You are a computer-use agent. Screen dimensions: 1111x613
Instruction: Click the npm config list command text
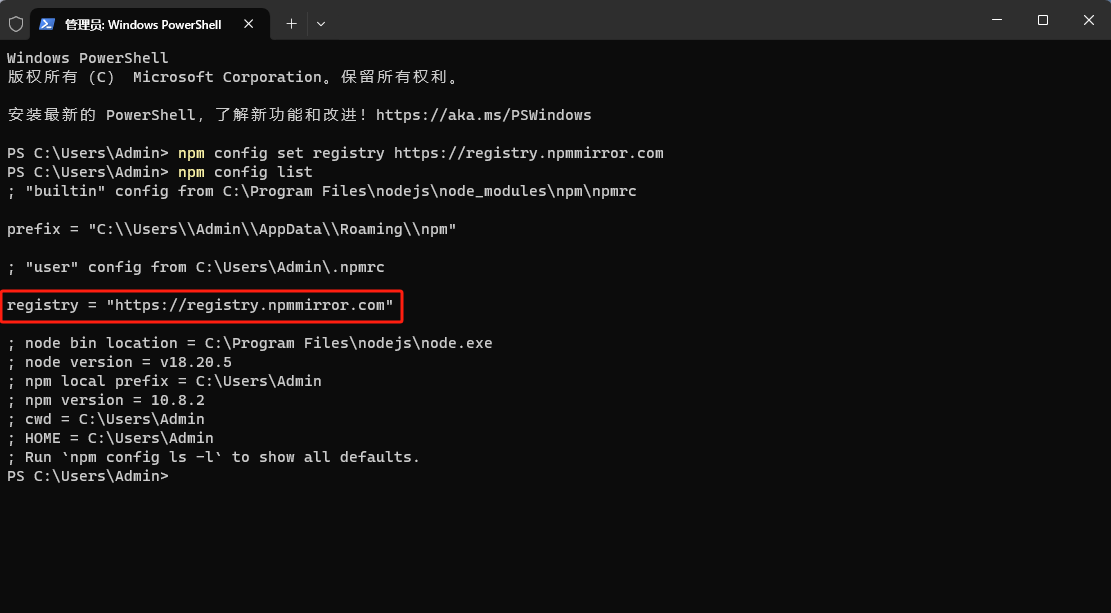coord(245,172)
